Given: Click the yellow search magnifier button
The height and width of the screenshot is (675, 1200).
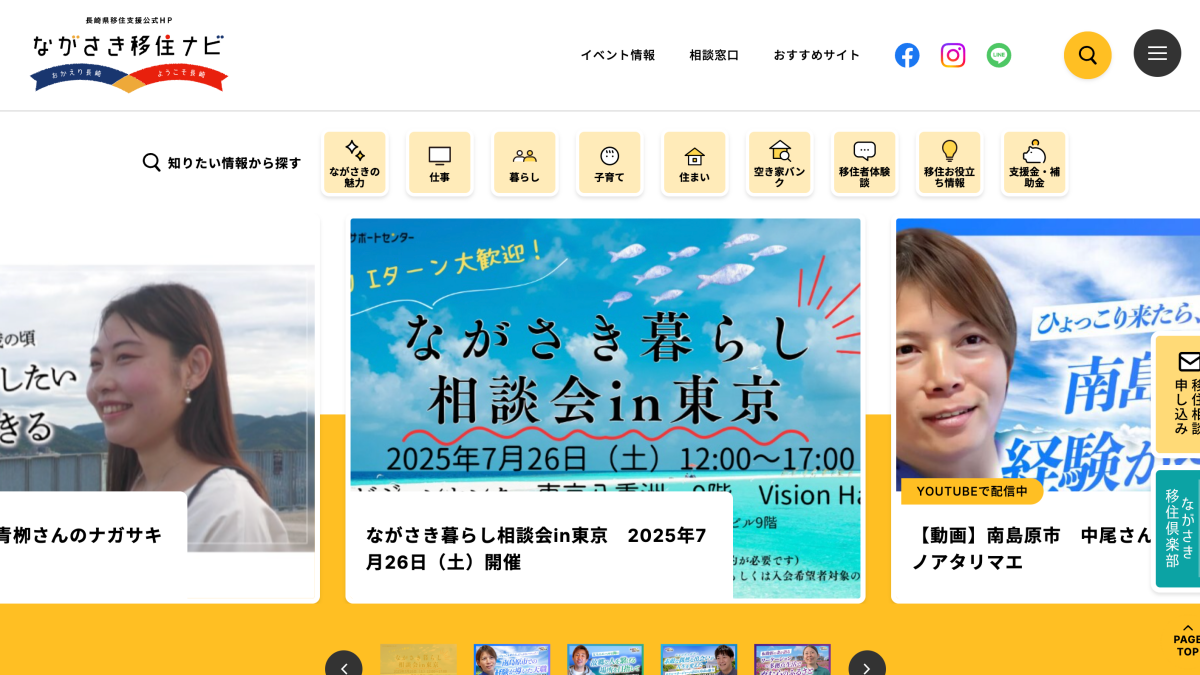Looking at the screenshot, I should click(1088, 55).
